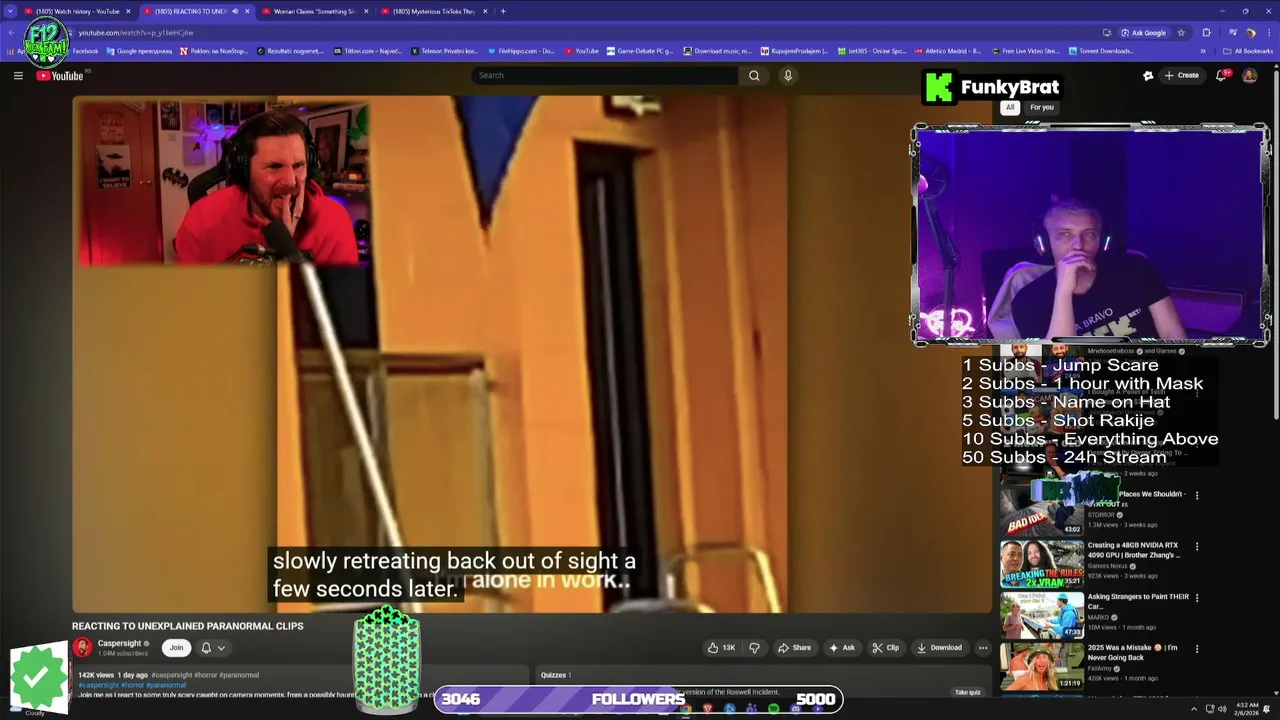Click into the YouTube search field

click(x=605, y=75)
